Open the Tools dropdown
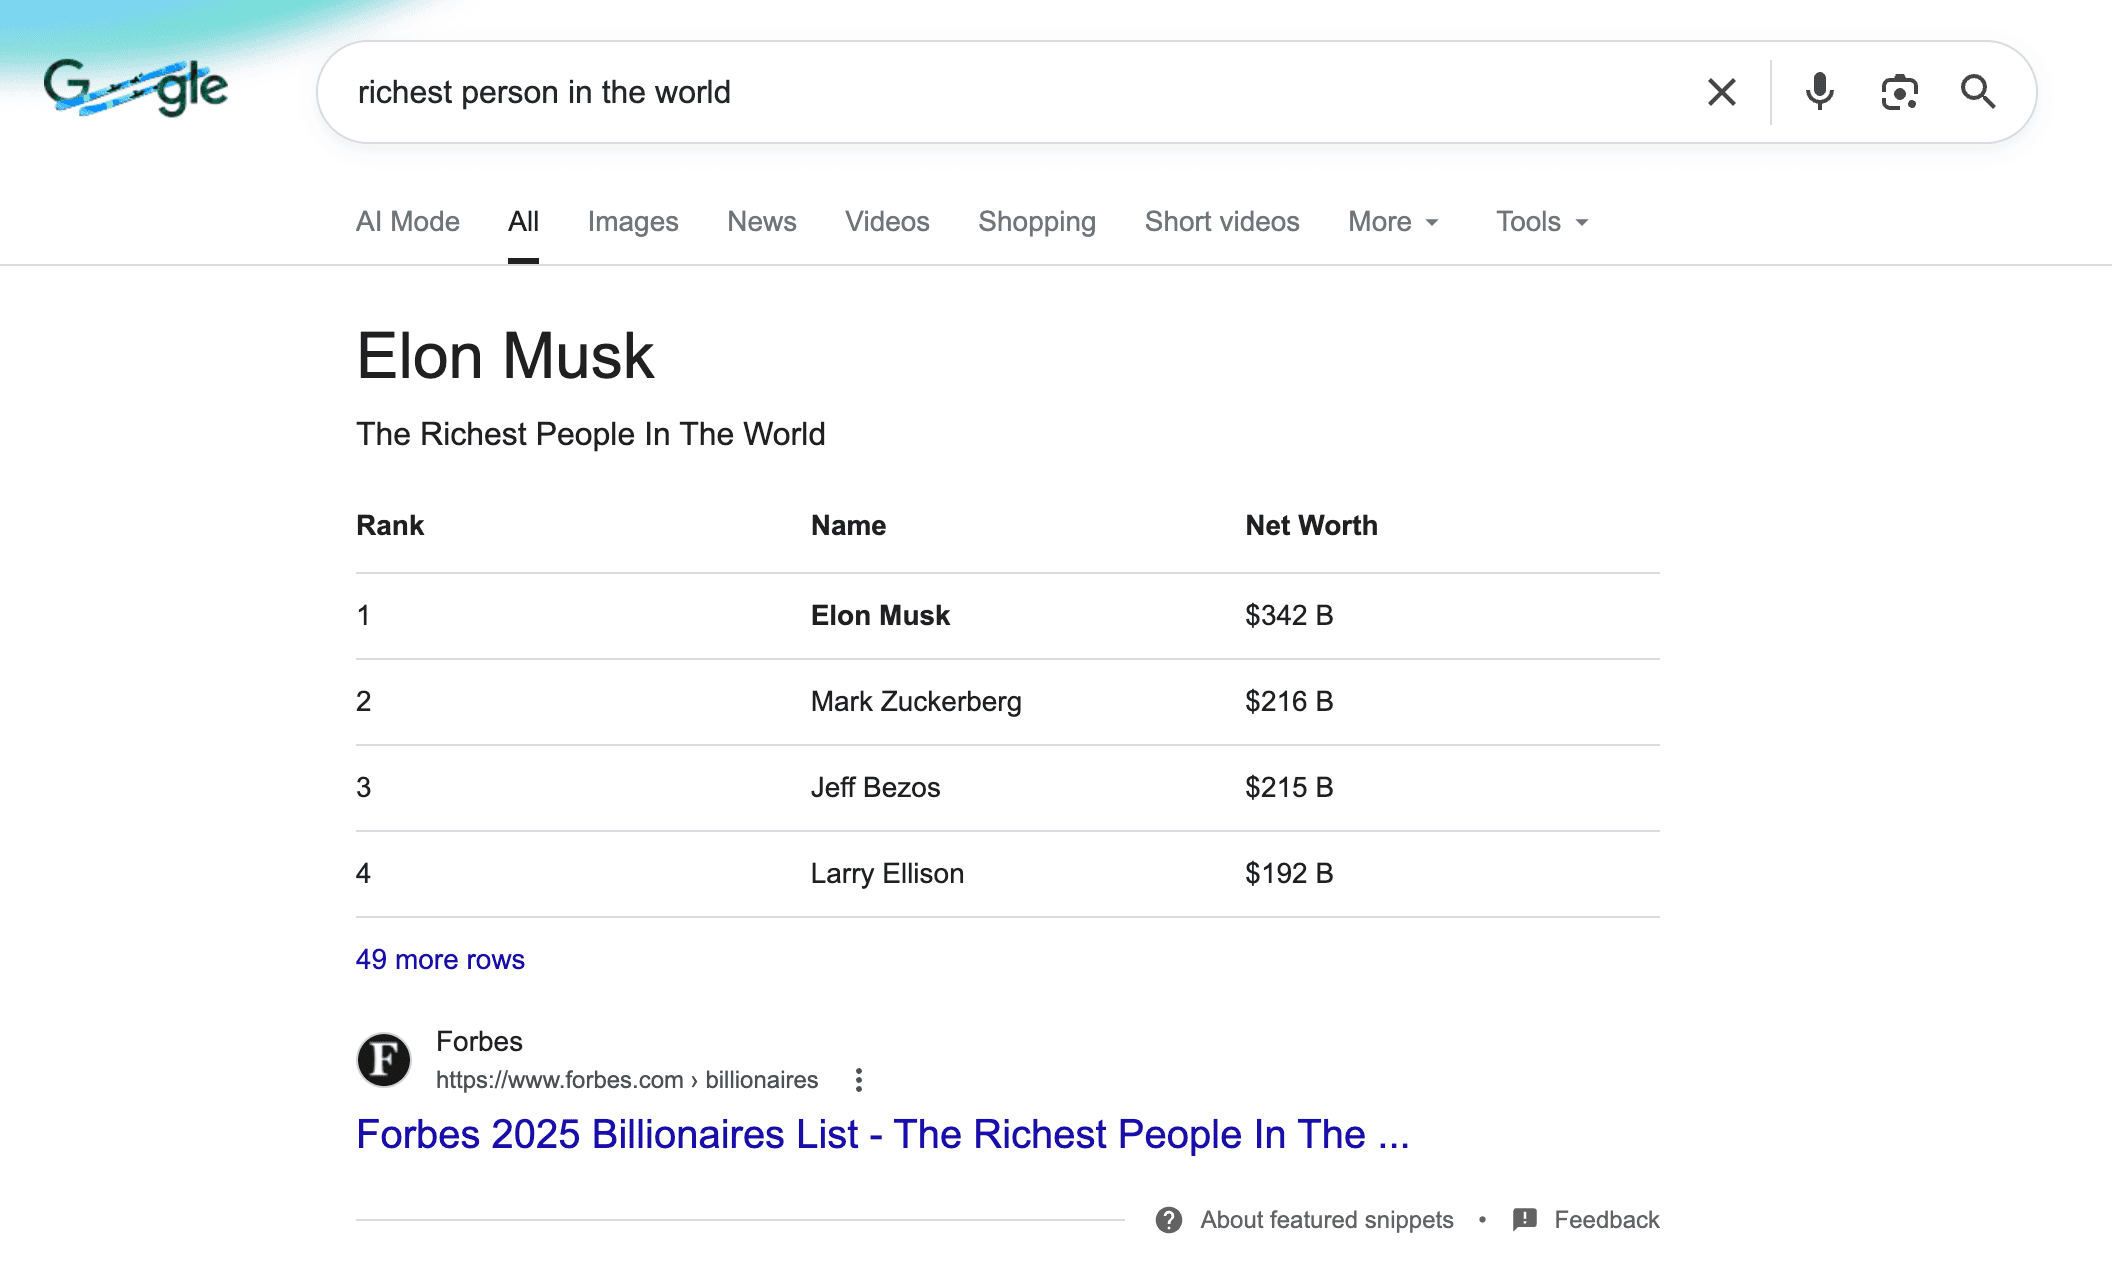The width and height of the screenshot is (2112, 1262). tap(1540, 221)
